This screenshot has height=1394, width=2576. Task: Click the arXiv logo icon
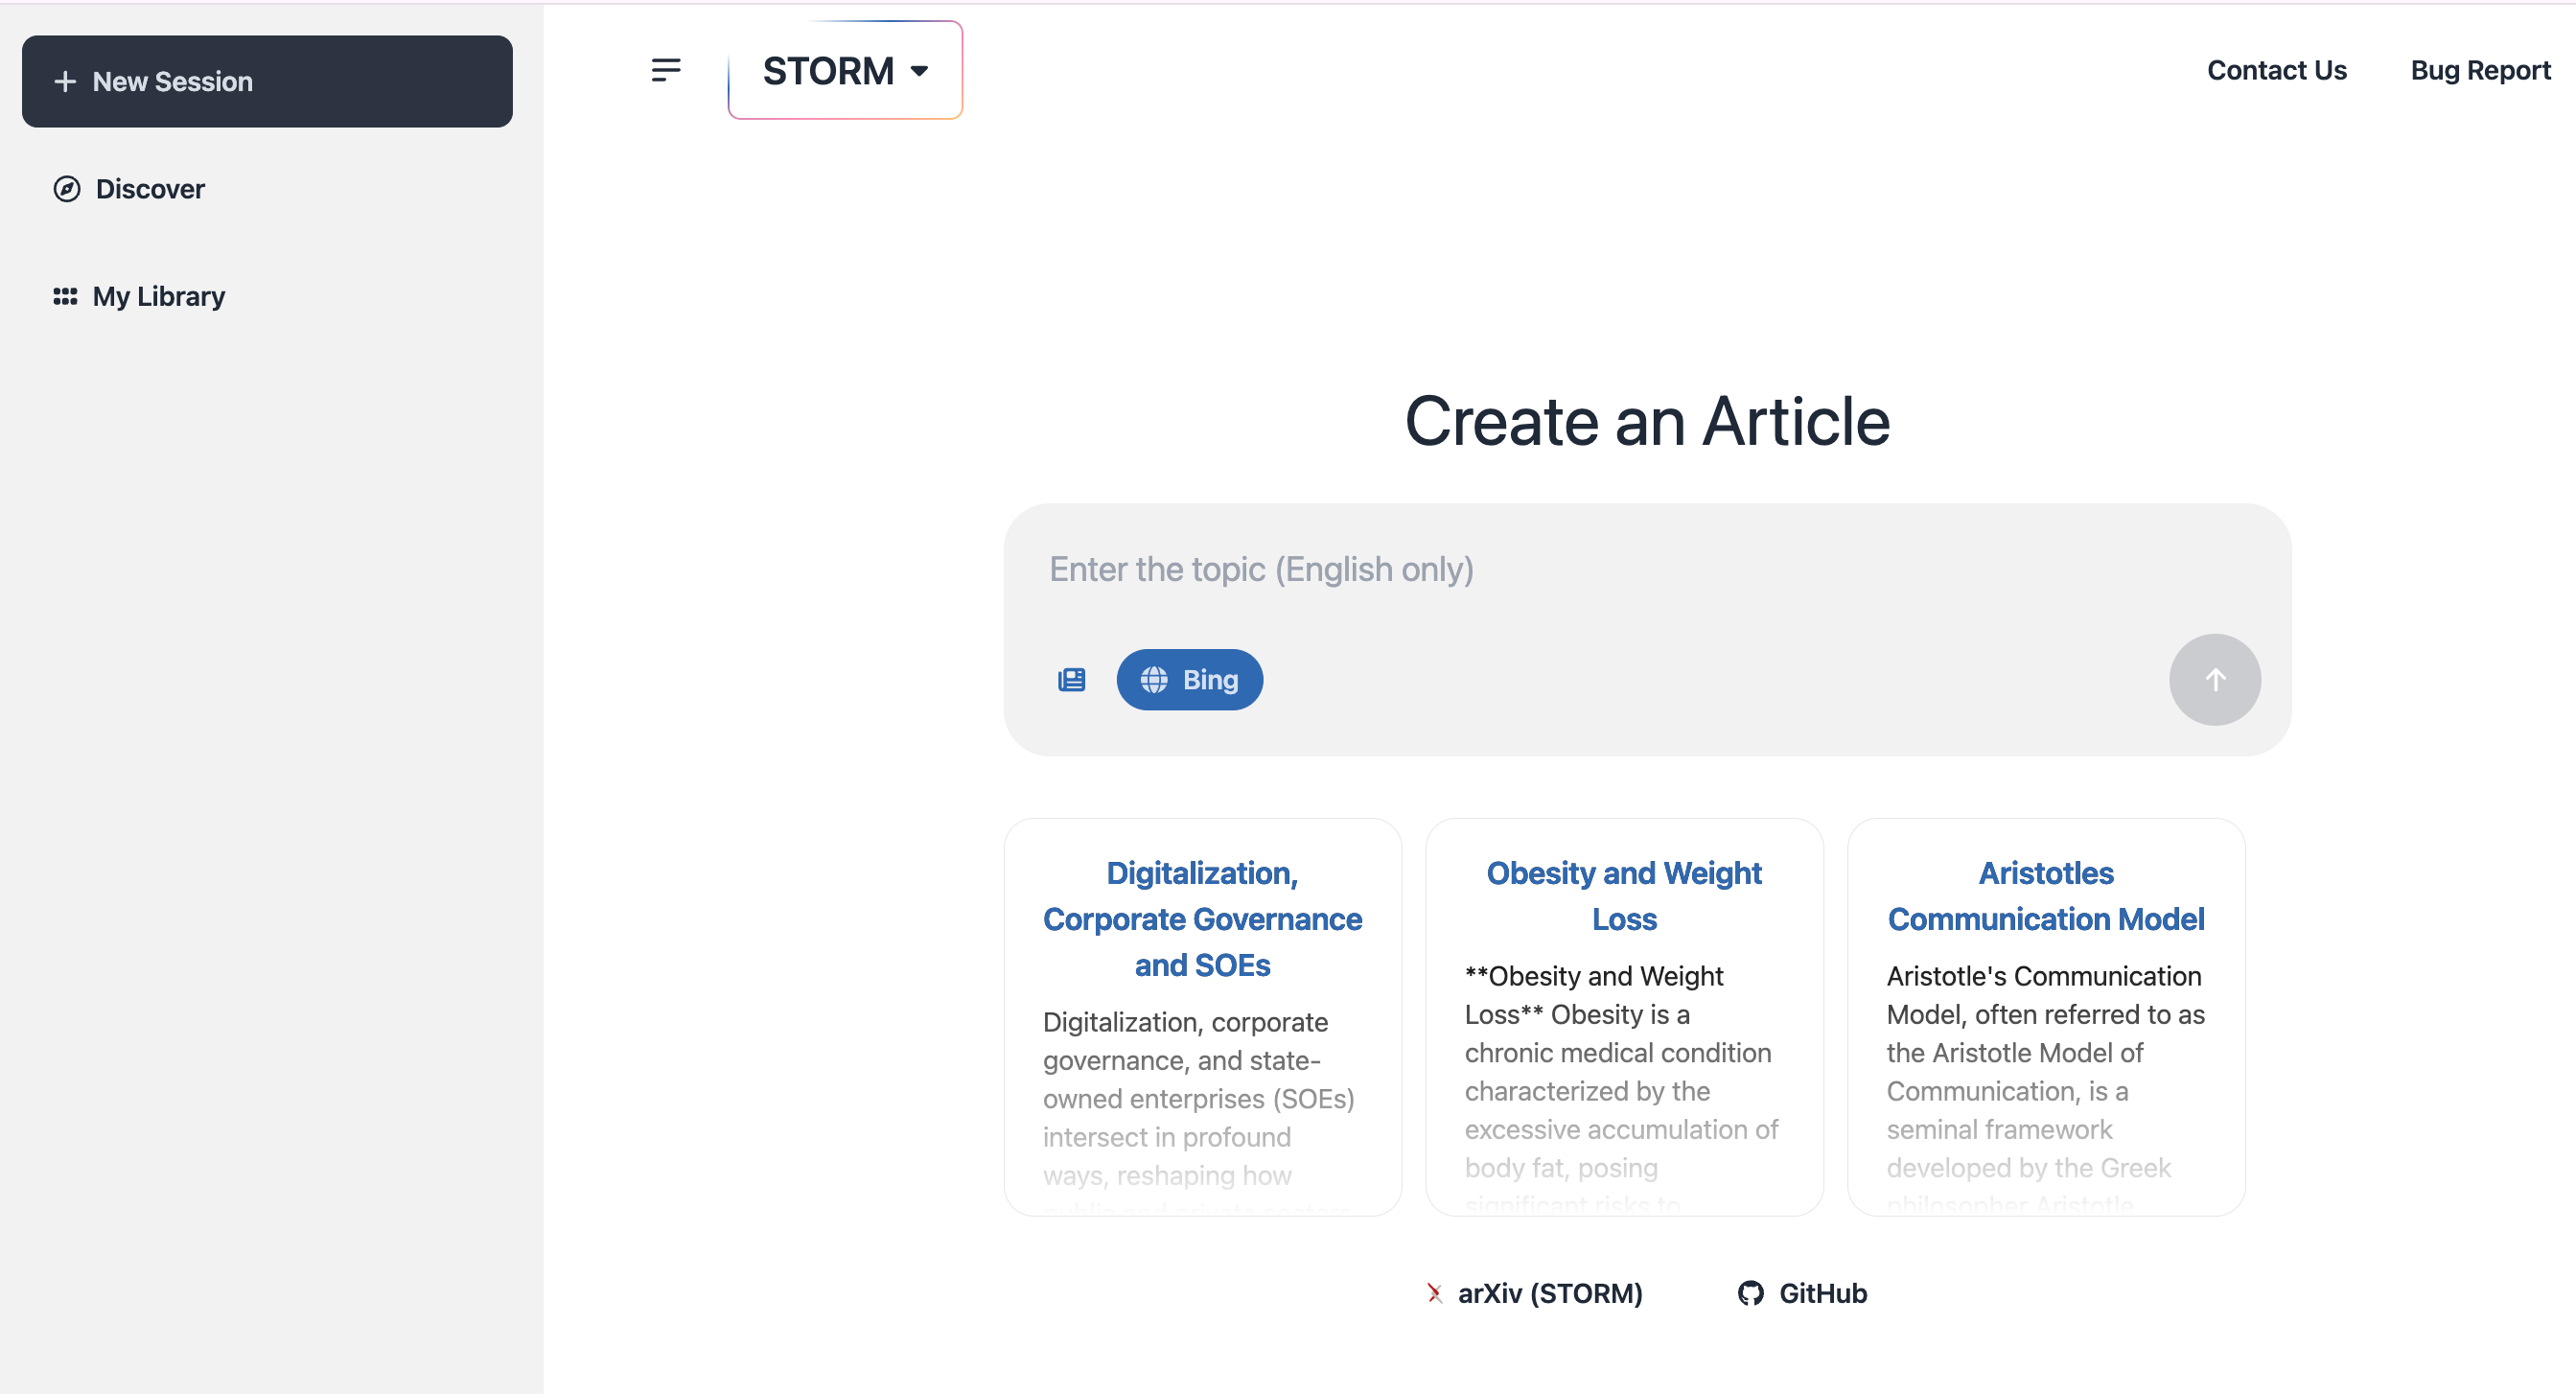[1434, 1293]
